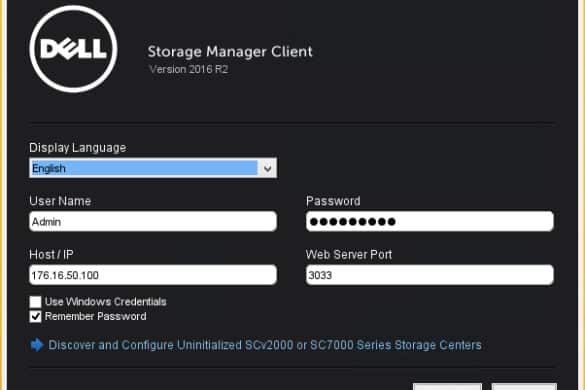Click the Display Language dropdown arrow
Image resolution: width=585 pixels, height=390 pixels.
tap(268, 168)
